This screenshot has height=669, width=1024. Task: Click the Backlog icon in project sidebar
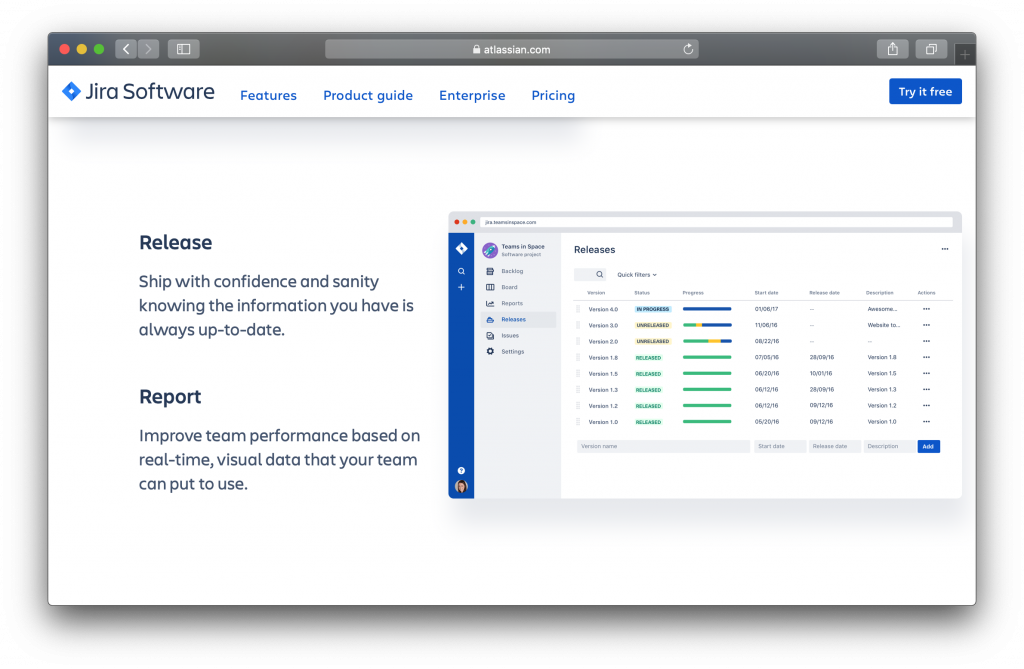point(490,271)
